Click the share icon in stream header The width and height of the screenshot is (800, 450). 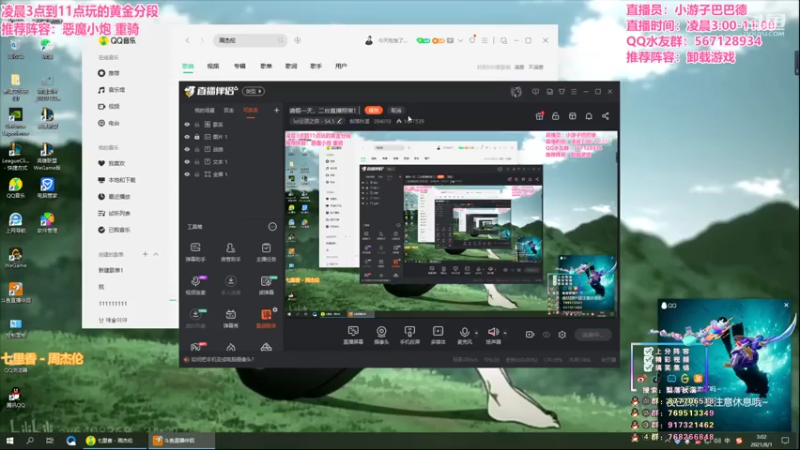click(606, 116)
